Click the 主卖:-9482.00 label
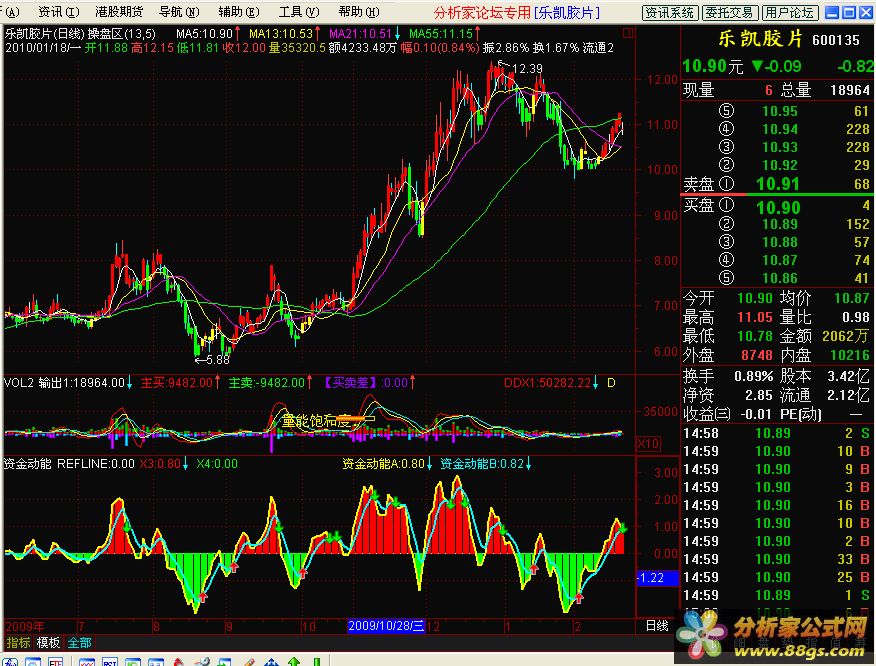 270,383
